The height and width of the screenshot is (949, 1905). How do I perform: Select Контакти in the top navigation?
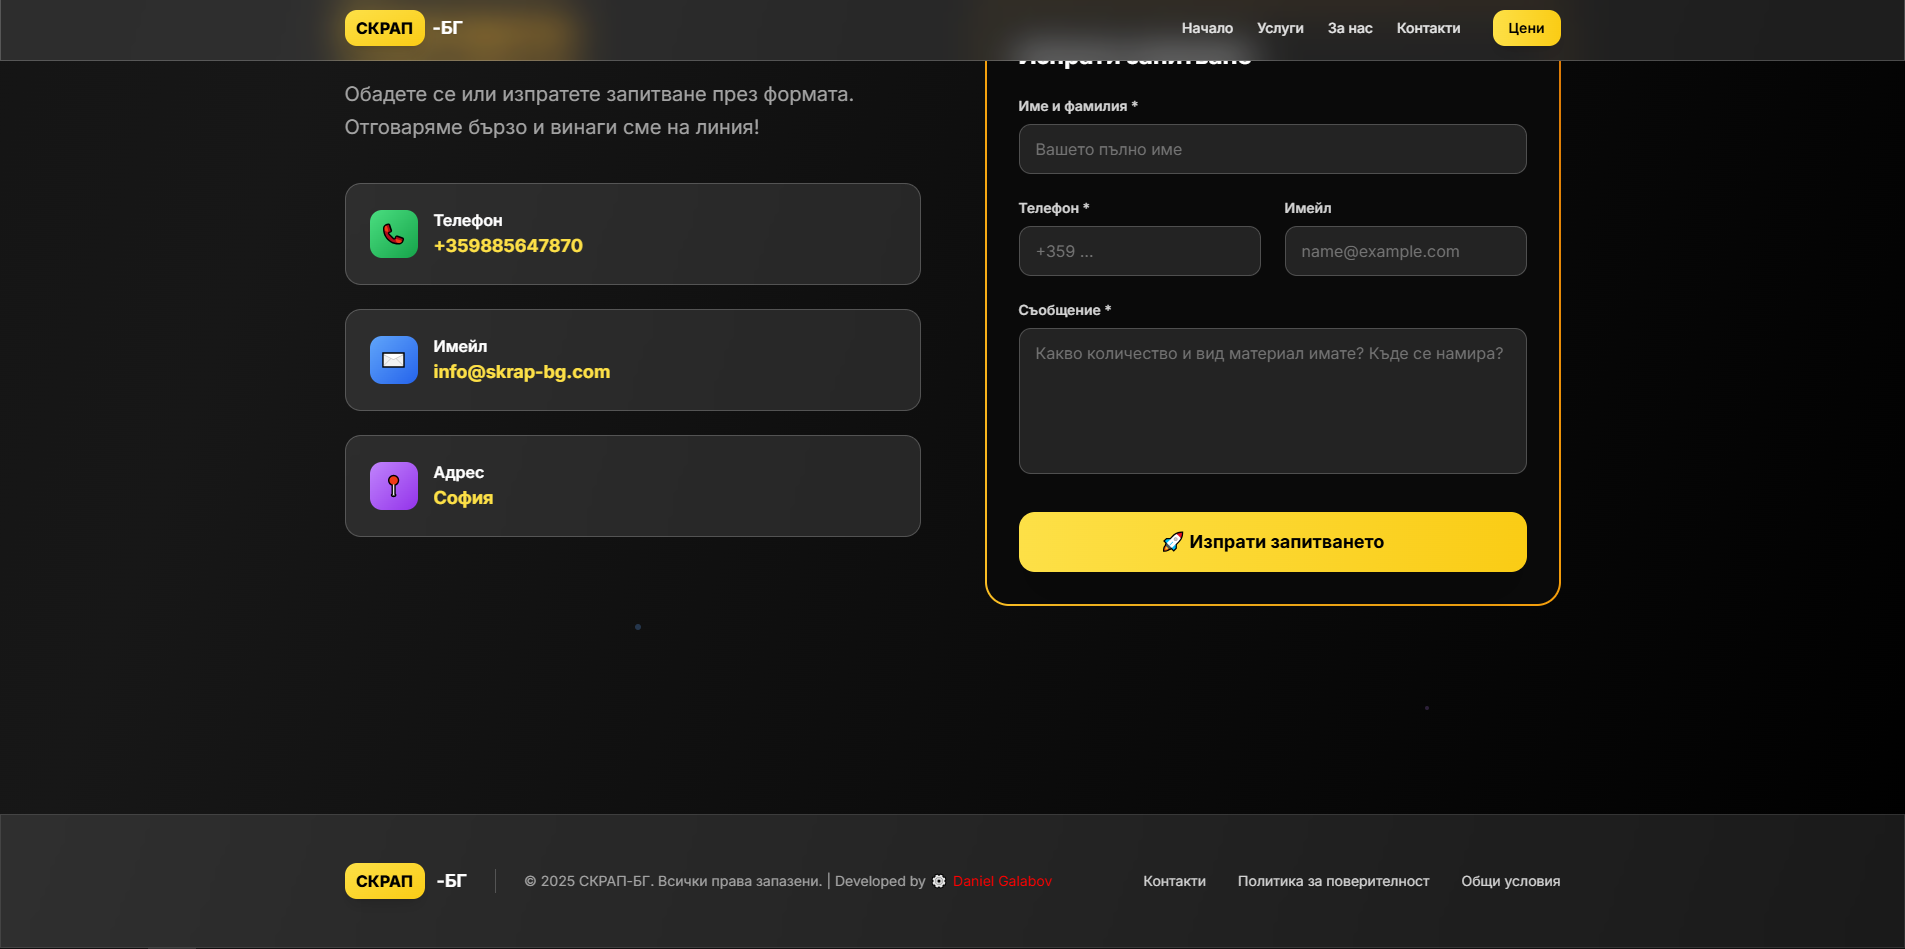click(x=1428, y=28)
